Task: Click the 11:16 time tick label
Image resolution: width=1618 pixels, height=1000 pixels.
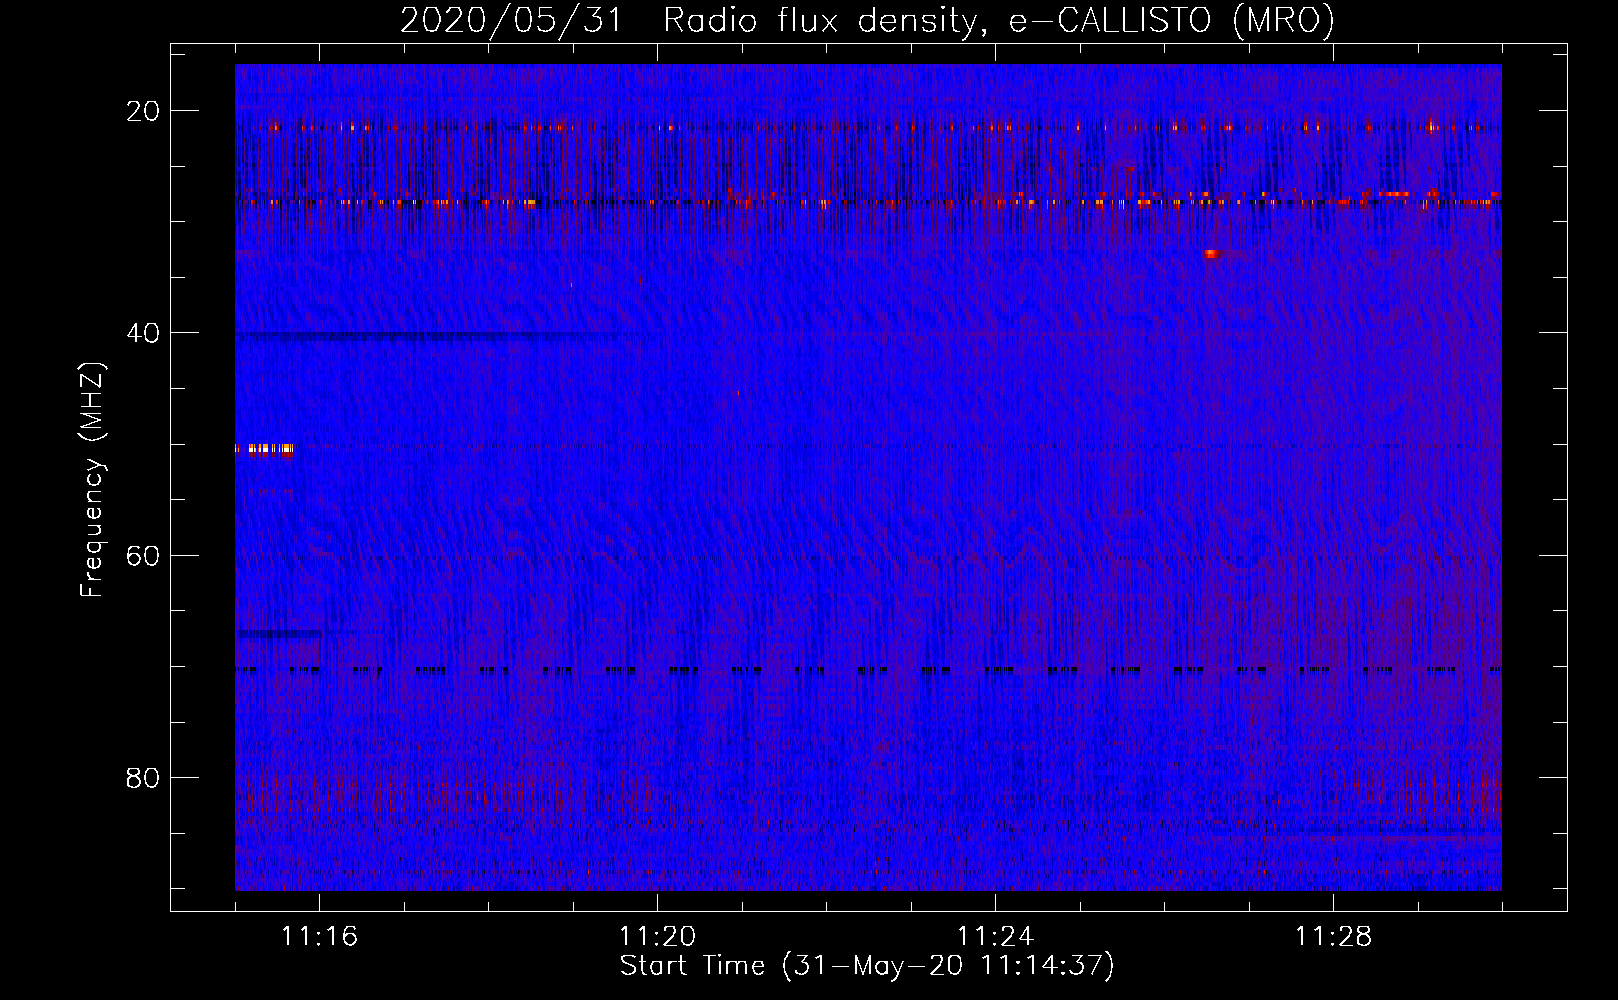Action: point(320,937)
